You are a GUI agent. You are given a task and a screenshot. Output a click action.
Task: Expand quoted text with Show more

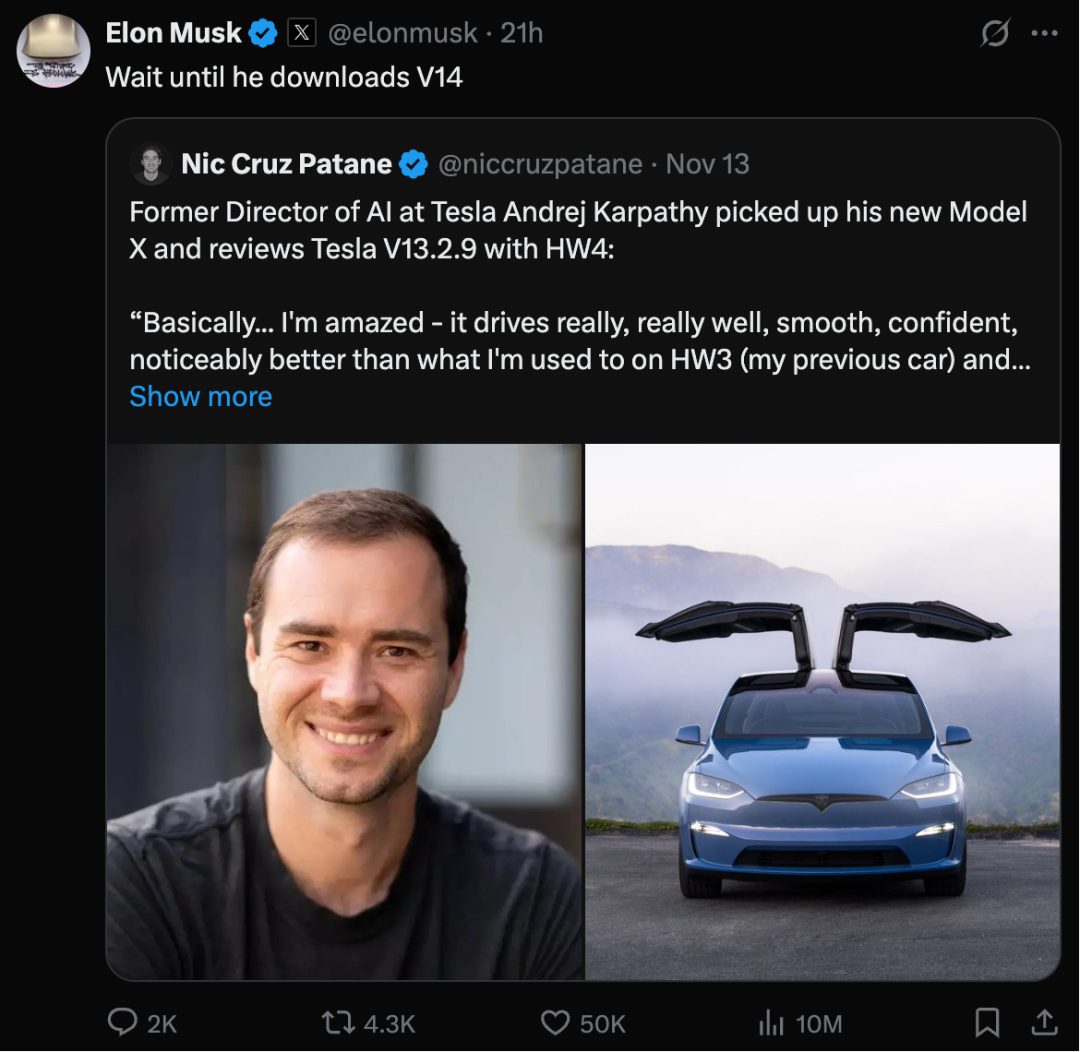pyautogui.click(x=201, y=396)
